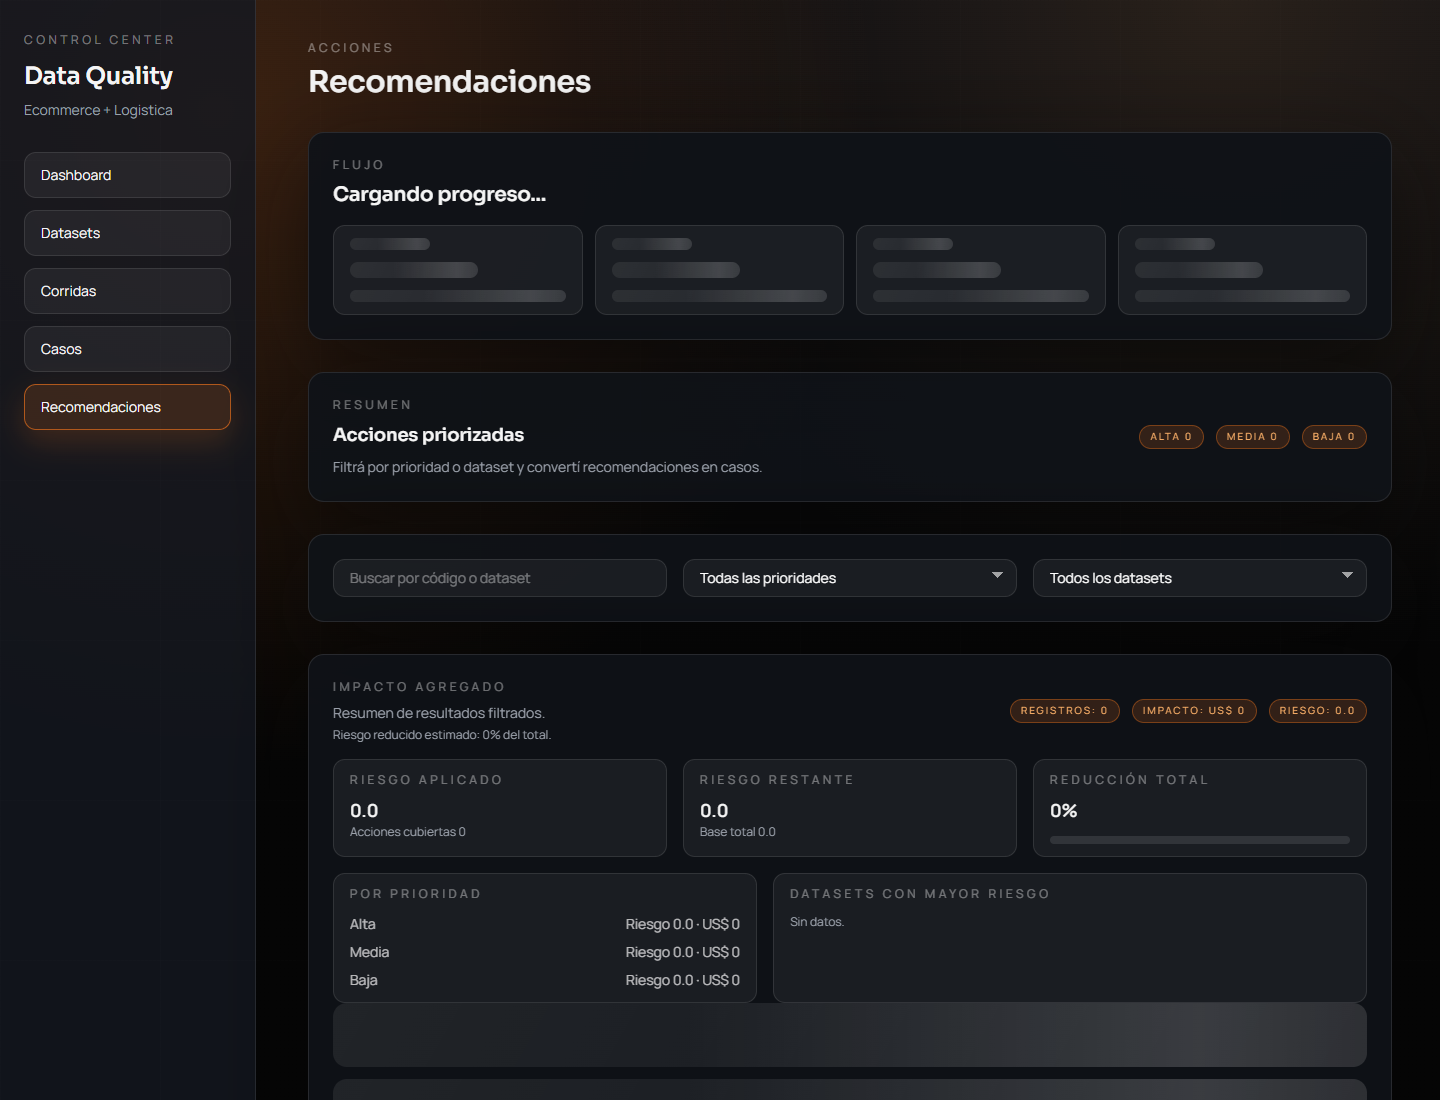
Task: Select the Recomendaciones sidebar item
Action: tap(127, 407)
